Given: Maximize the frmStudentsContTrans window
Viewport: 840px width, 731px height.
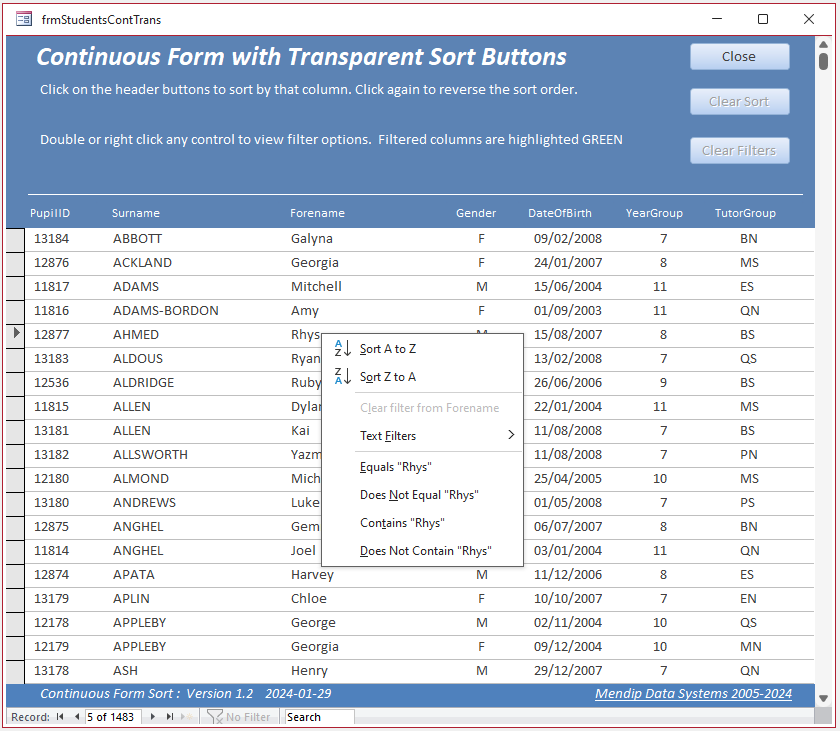Looking at the screenshot, I should coord(763,19).
